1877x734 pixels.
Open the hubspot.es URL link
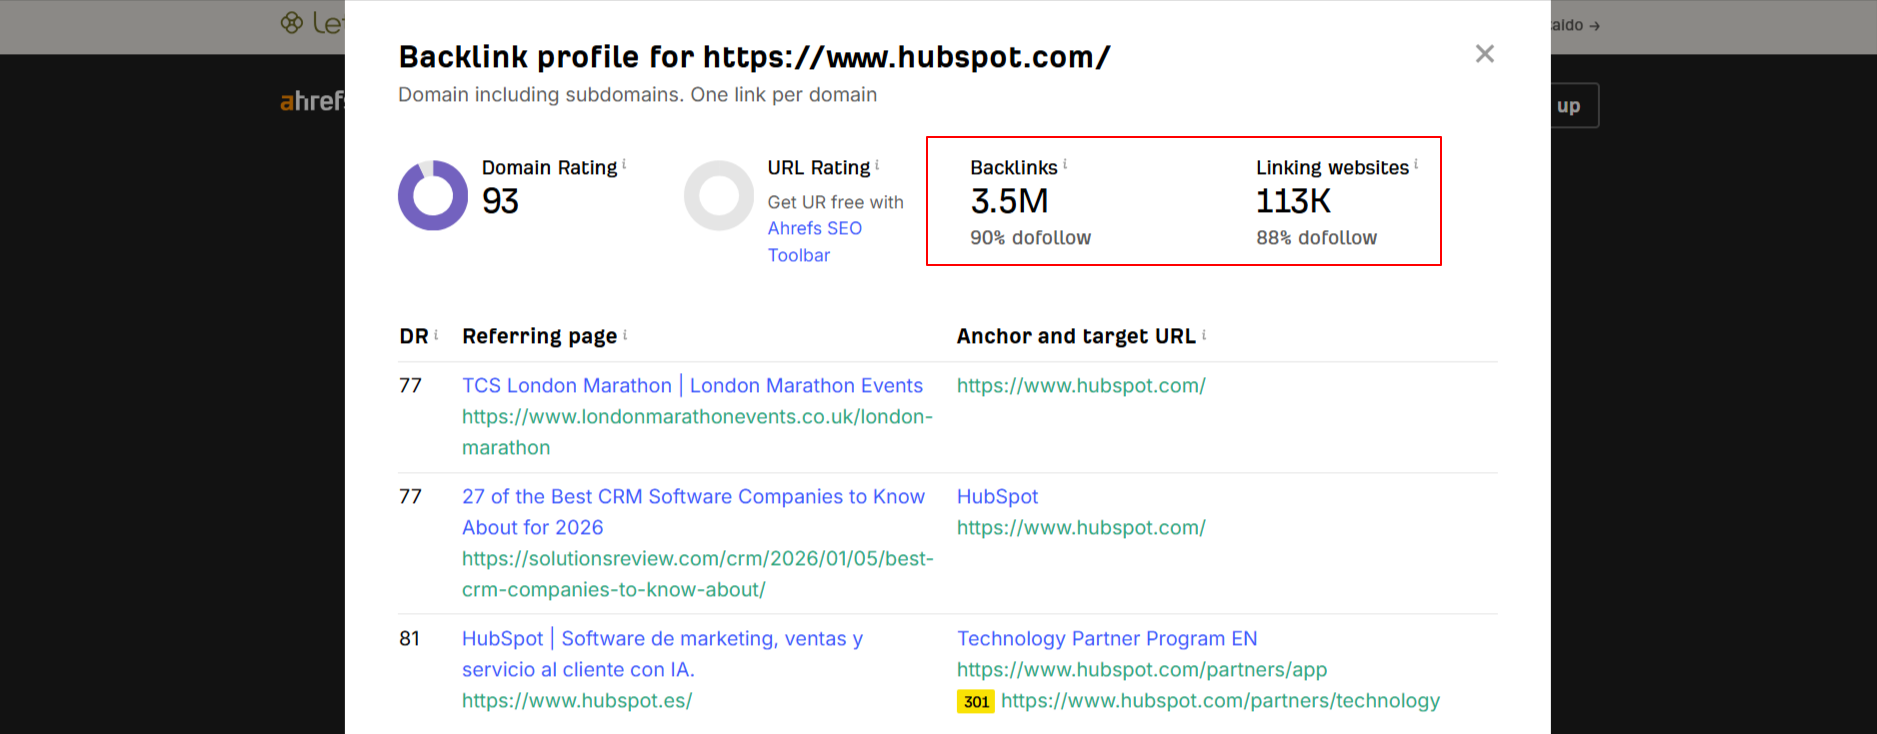coord(577,701)
